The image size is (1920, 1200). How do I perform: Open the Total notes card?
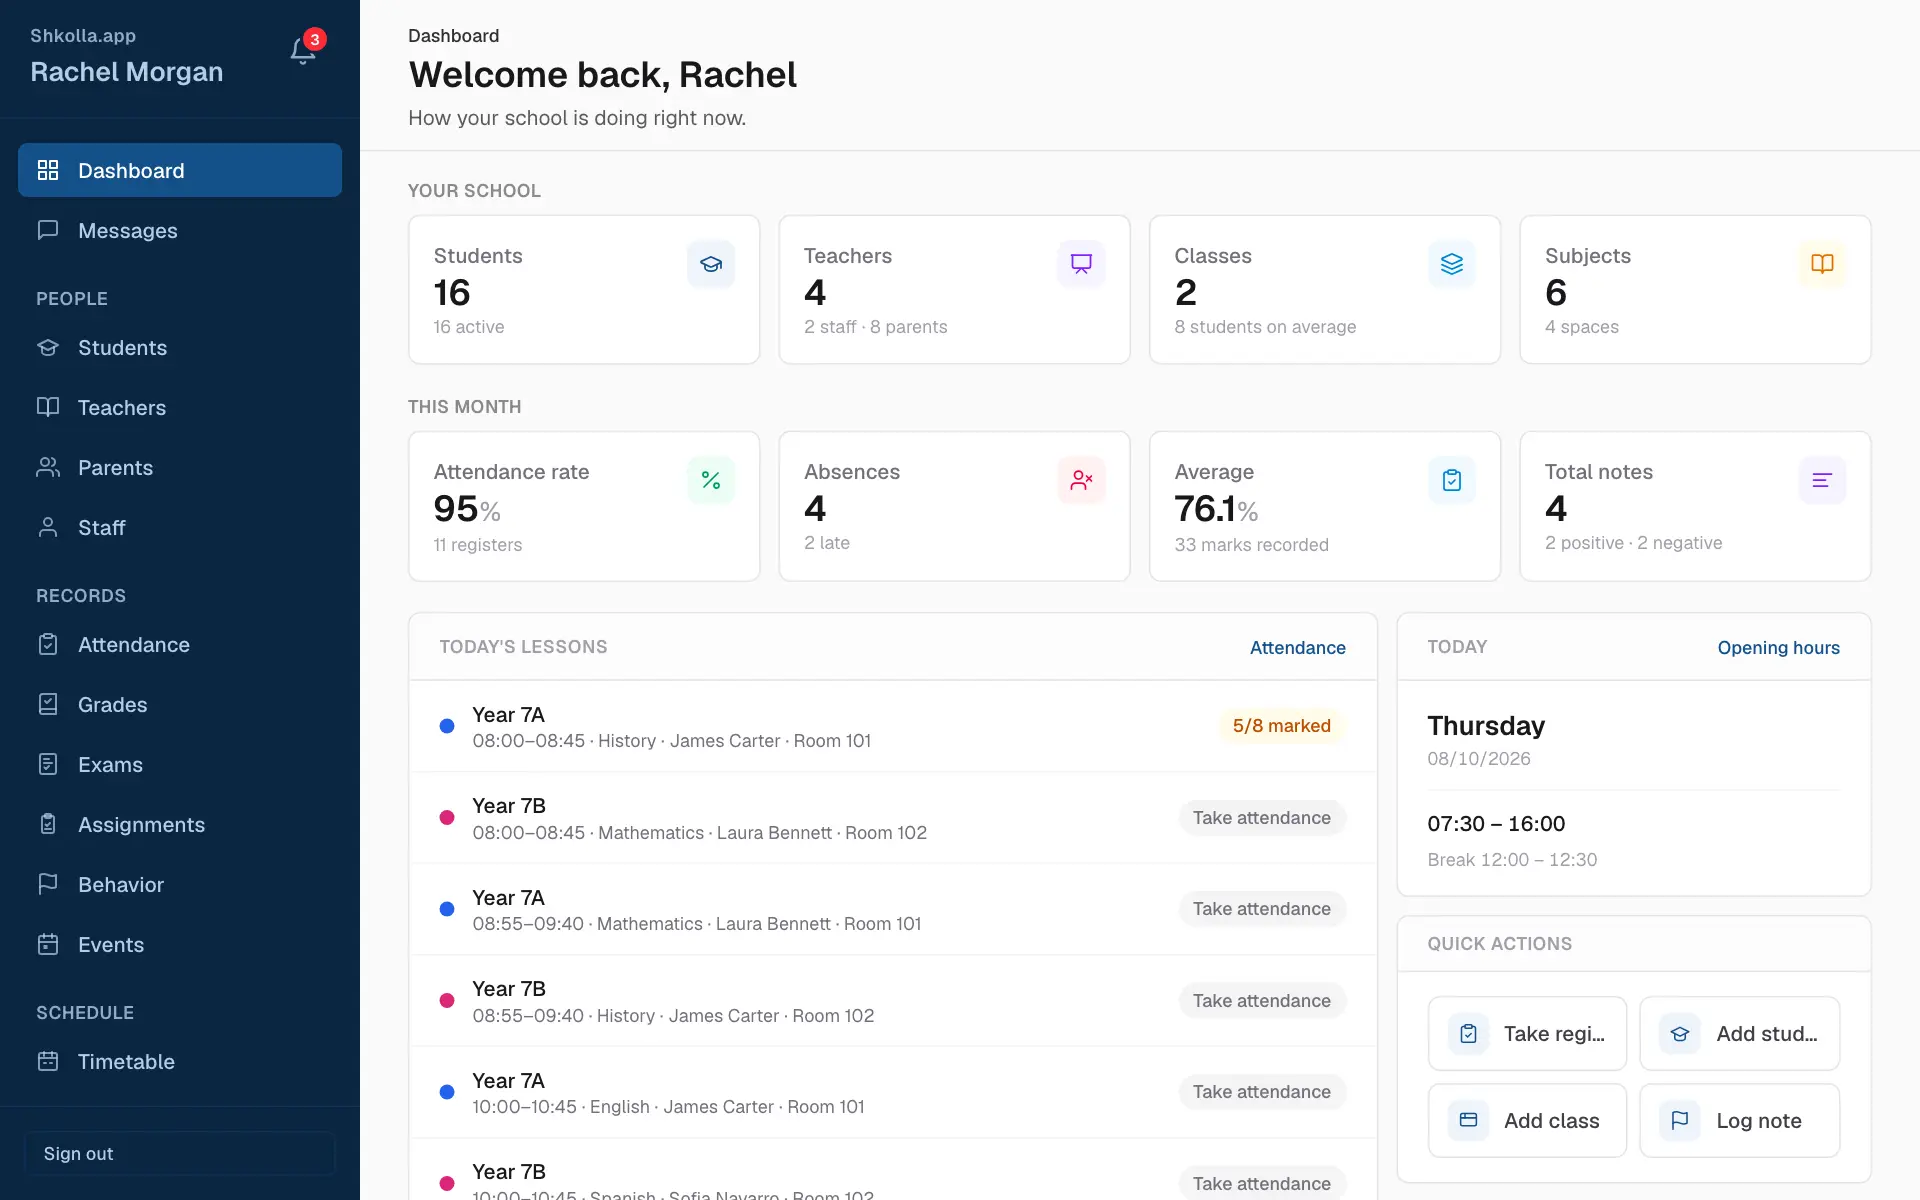1695,506
